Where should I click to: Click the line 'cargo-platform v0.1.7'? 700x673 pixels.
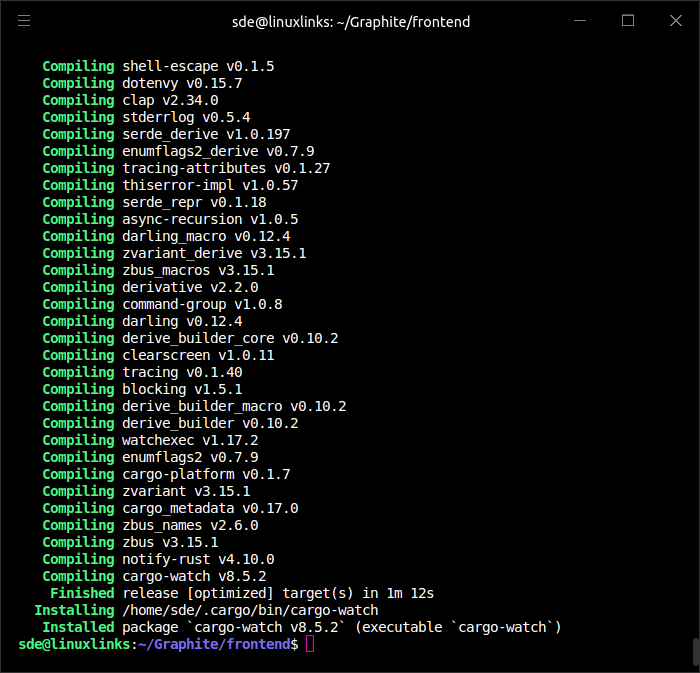coord(206,474)
